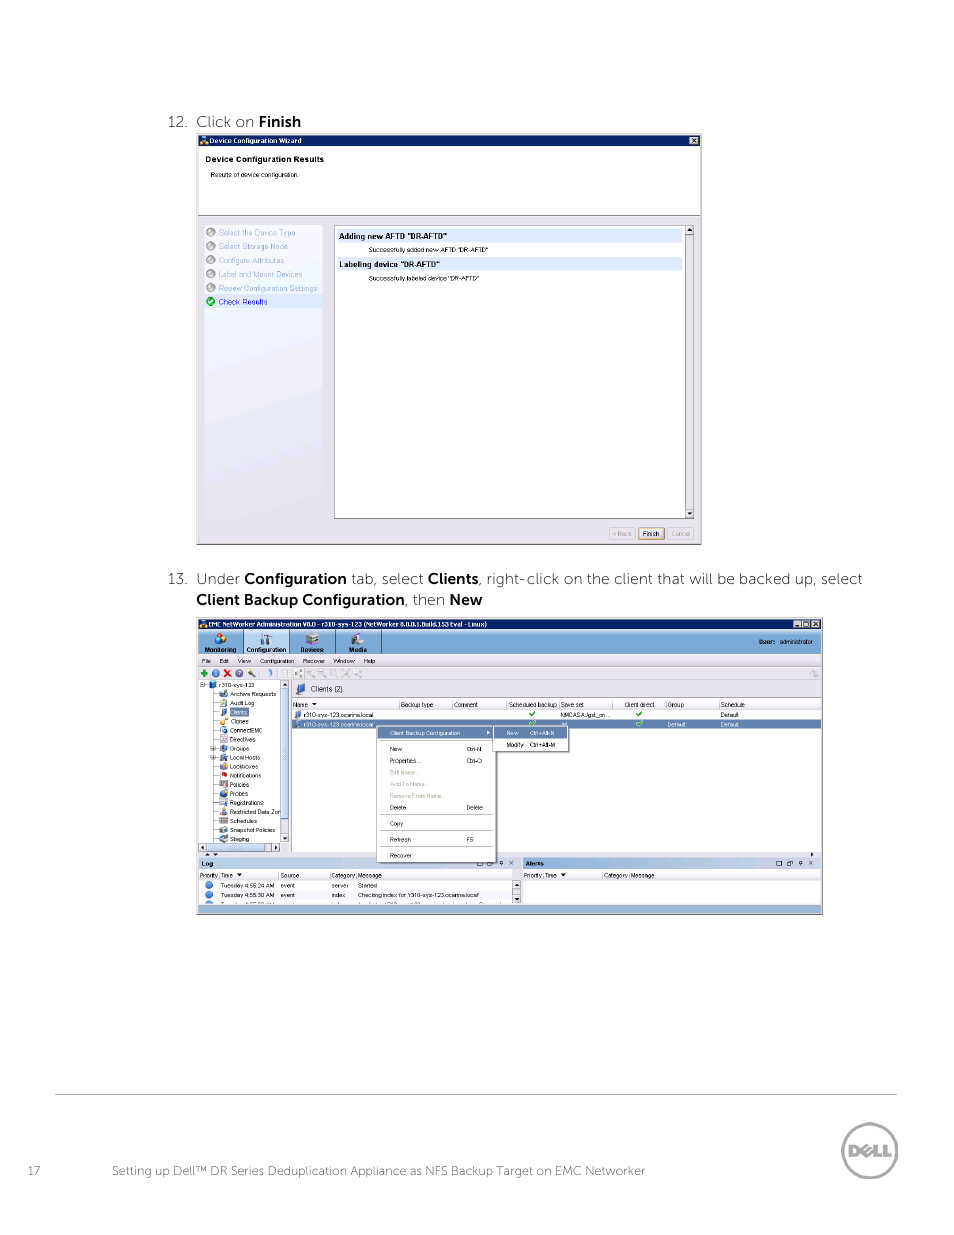
Task: Select Policies in the tree
Action: tap(240, 785)
